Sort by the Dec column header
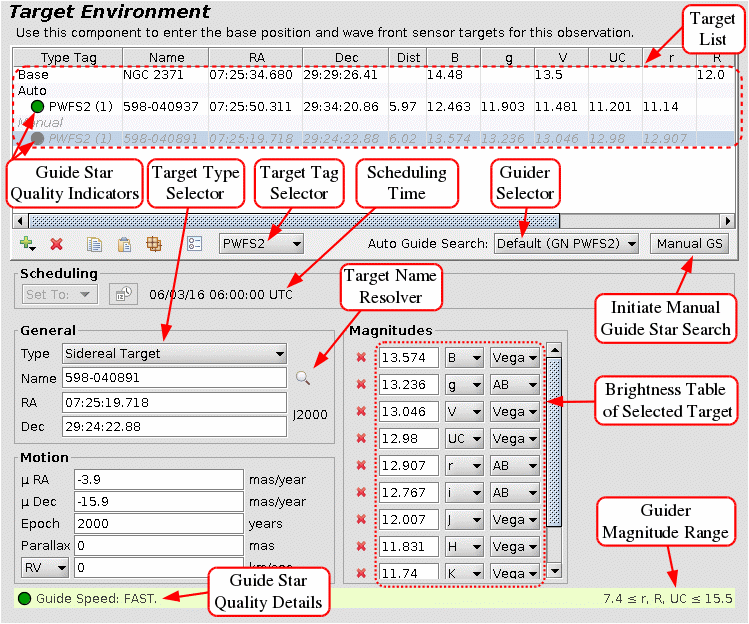749x624 pixels. coord(346,57)
